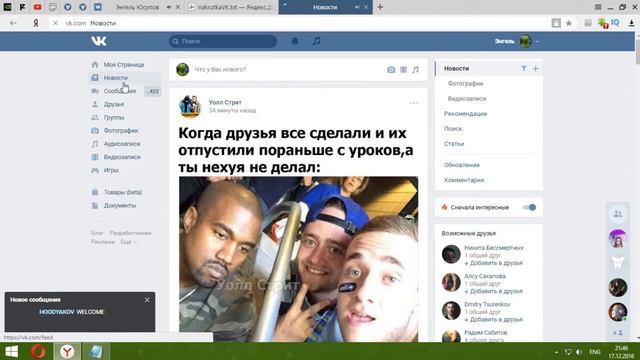Open the notifications bell icon
The width and height of the screenshot is (640, 360).
coord(295,41)
